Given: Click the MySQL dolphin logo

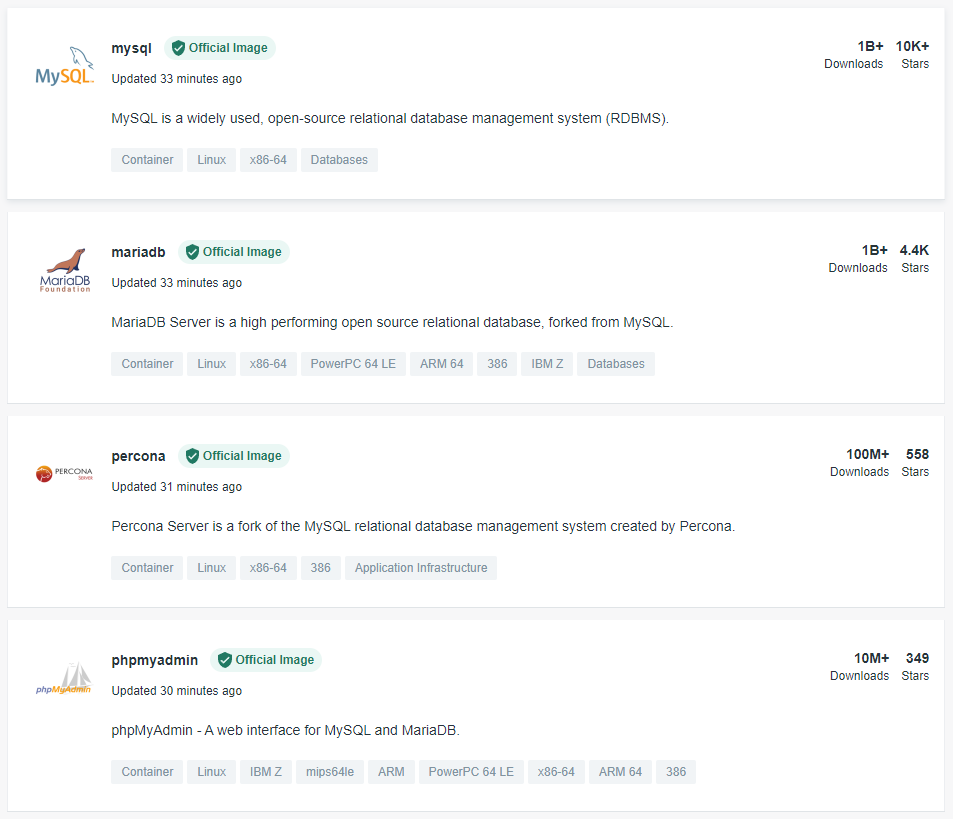Looking at the screenshot, I should [x=64, y=66].
